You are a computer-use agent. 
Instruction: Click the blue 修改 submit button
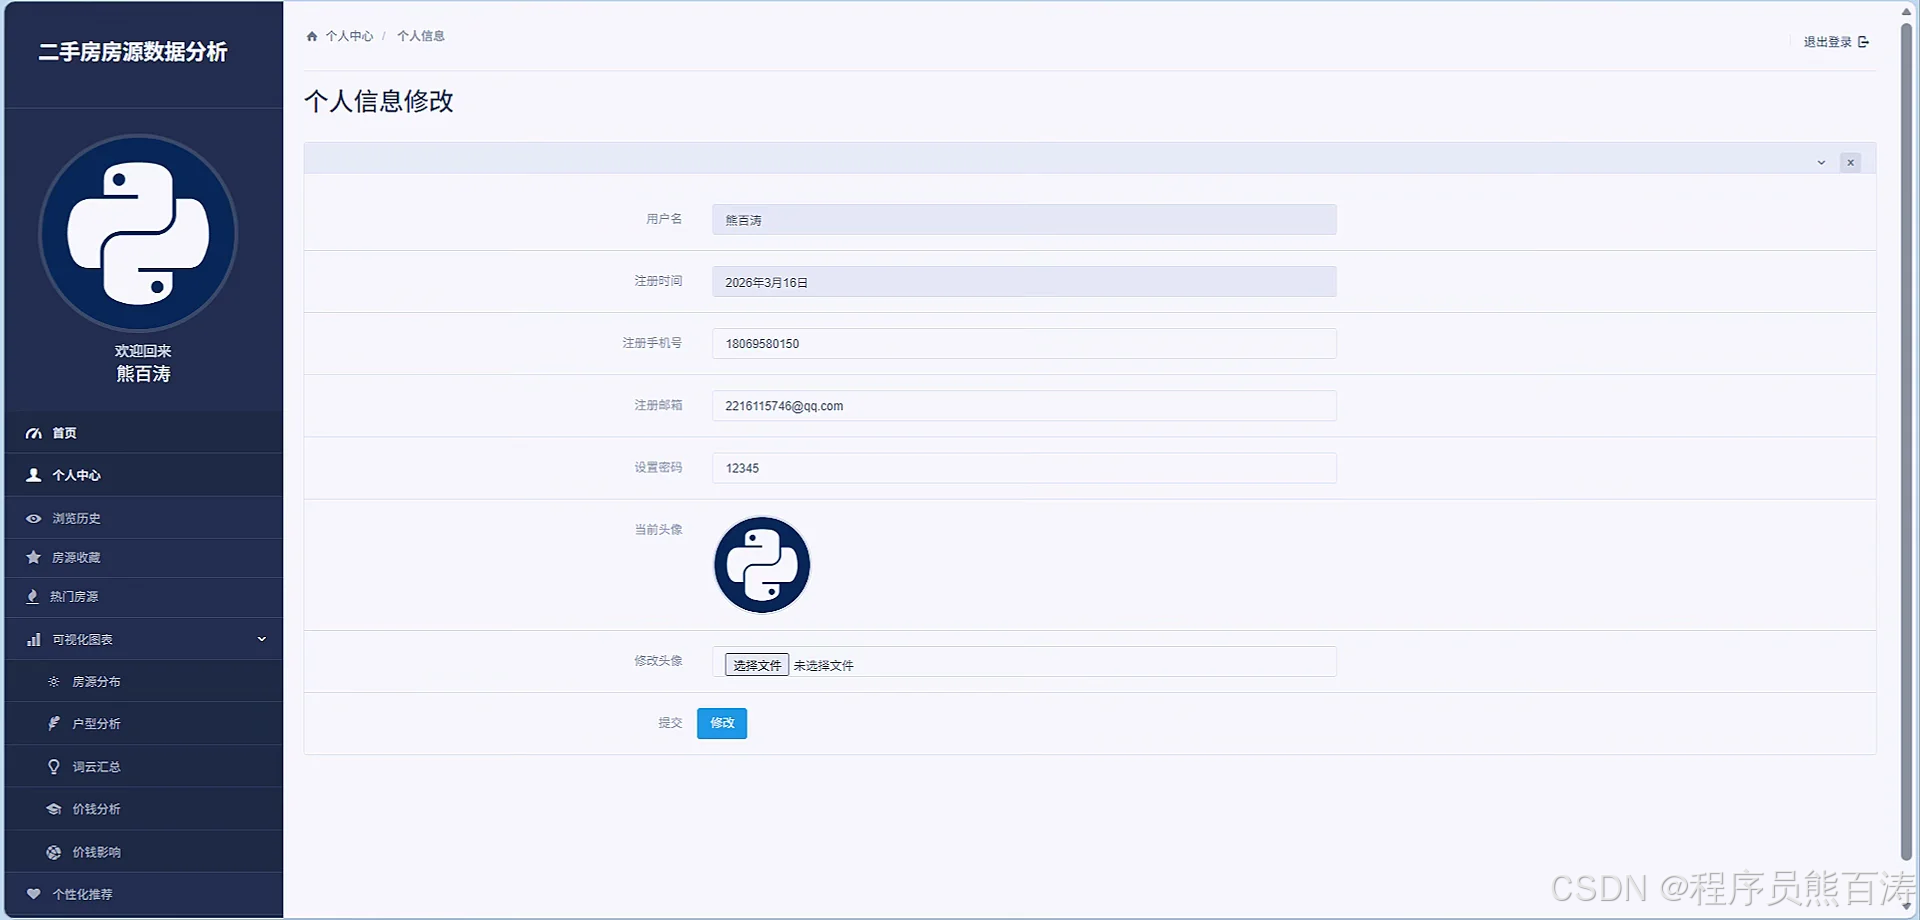722,723
